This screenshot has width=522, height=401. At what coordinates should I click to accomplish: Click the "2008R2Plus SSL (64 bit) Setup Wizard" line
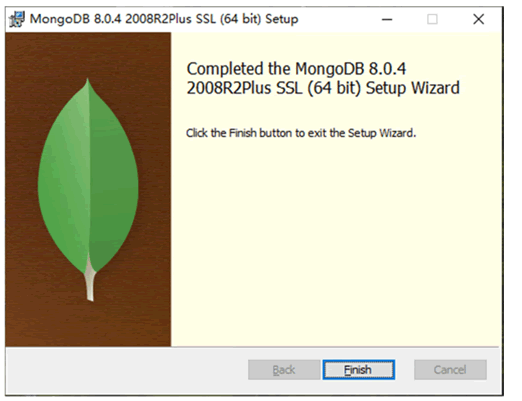[323, 88]
